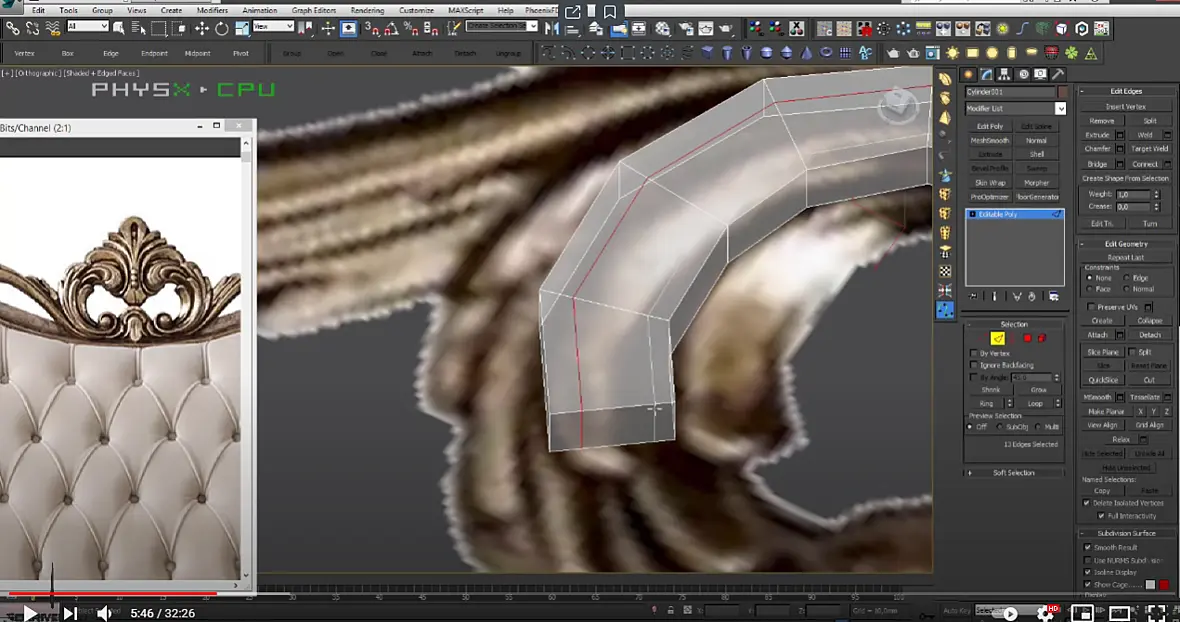Open the Customize menu
Image resolution: width=1180 pixels, height=622 pixels.
pyautogui.click(x=416, y=11)
